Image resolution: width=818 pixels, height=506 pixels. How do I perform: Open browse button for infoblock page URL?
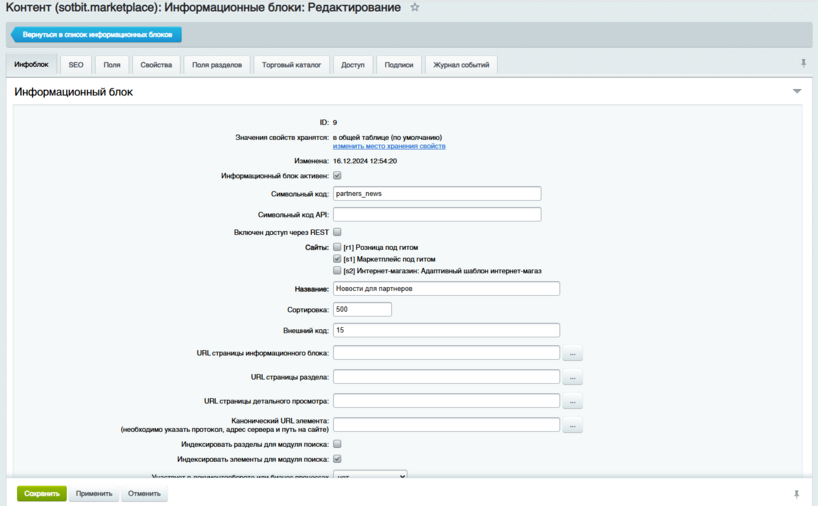click(572, 354)
